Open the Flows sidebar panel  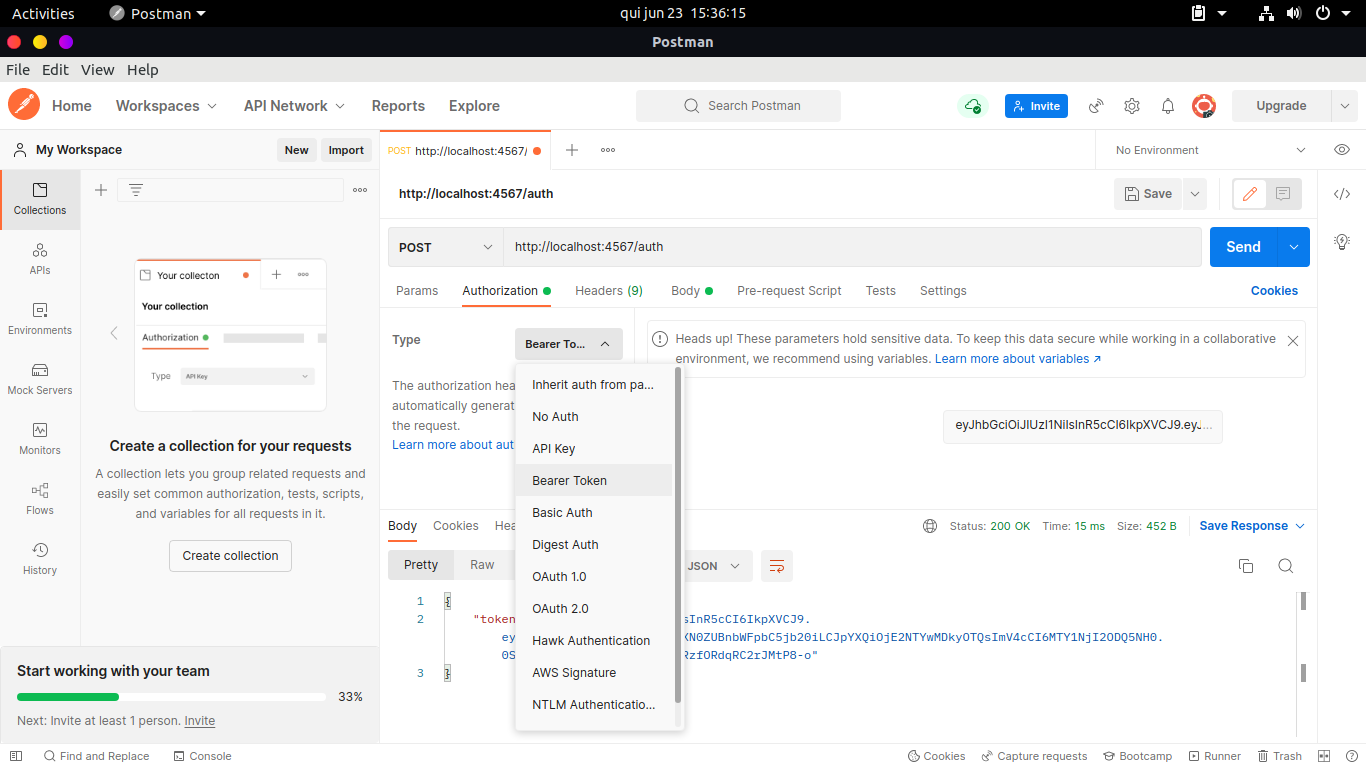(40, 499)
